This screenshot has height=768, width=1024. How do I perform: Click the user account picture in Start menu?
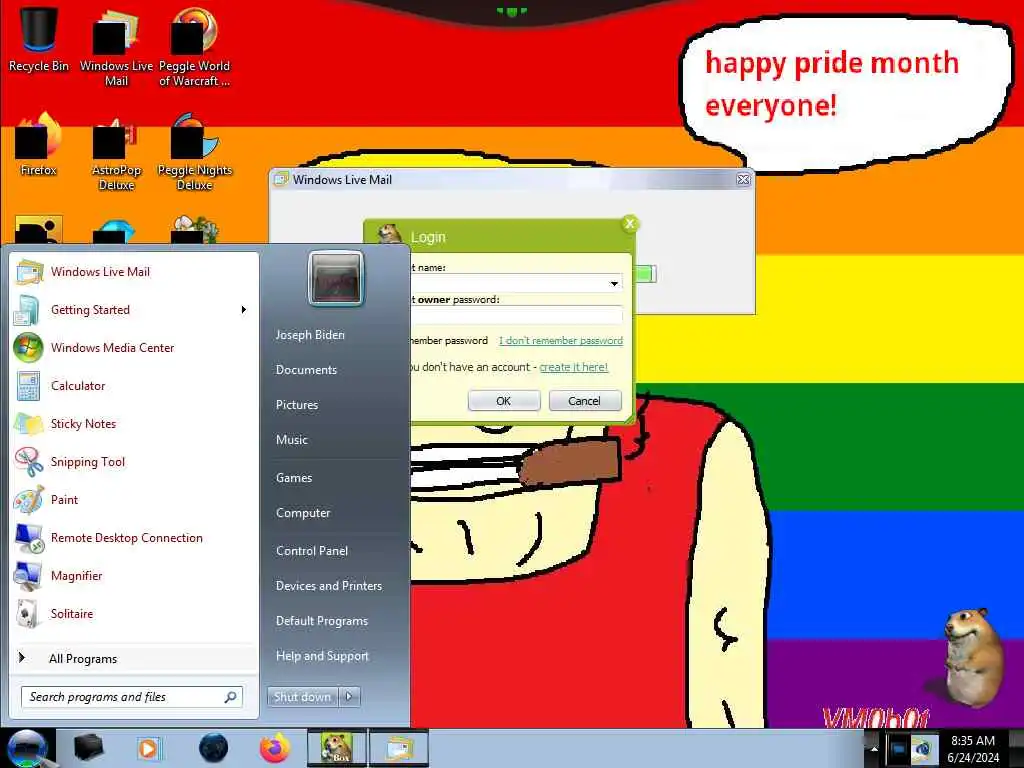(x=336, y=278)
